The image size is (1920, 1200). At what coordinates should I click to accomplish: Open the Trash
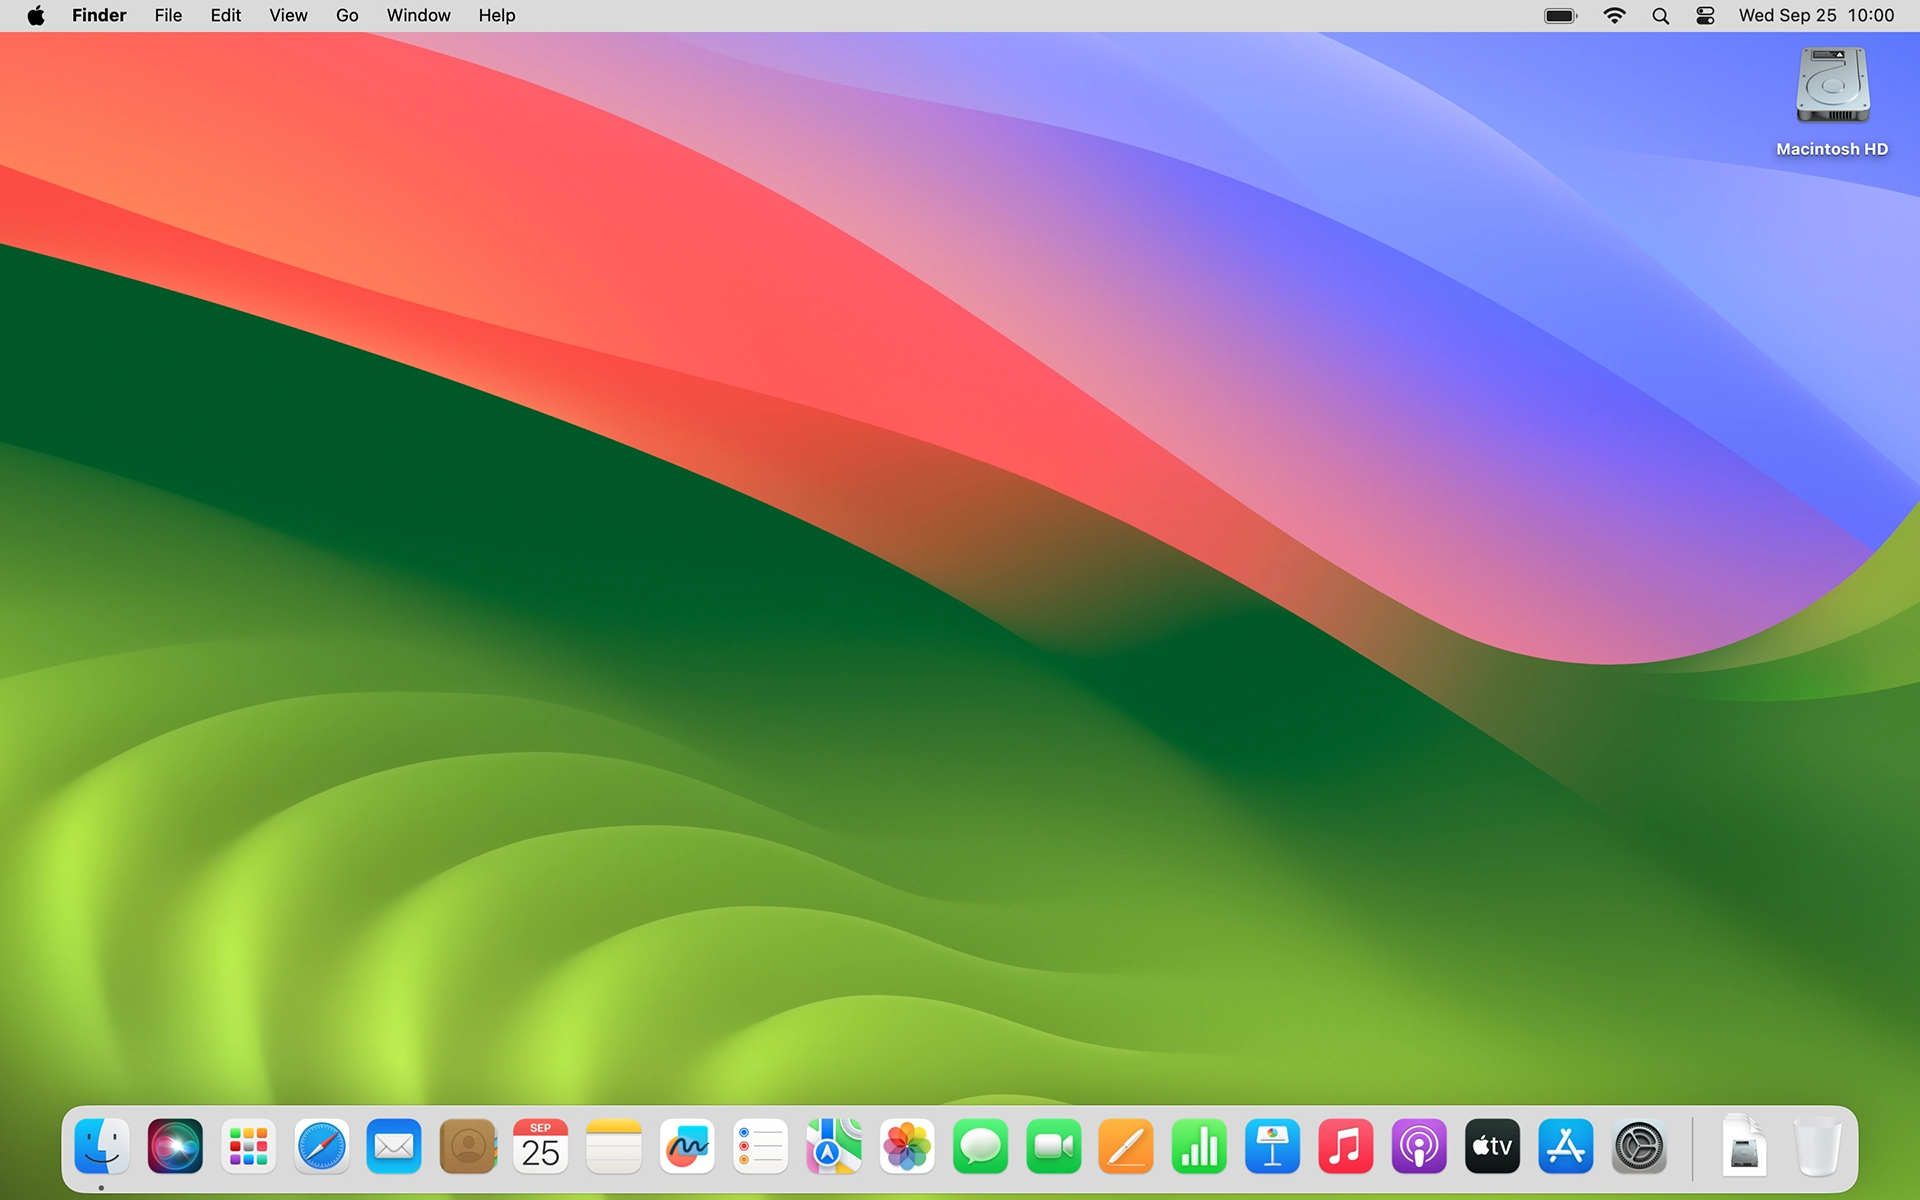pos(1817,1146)
